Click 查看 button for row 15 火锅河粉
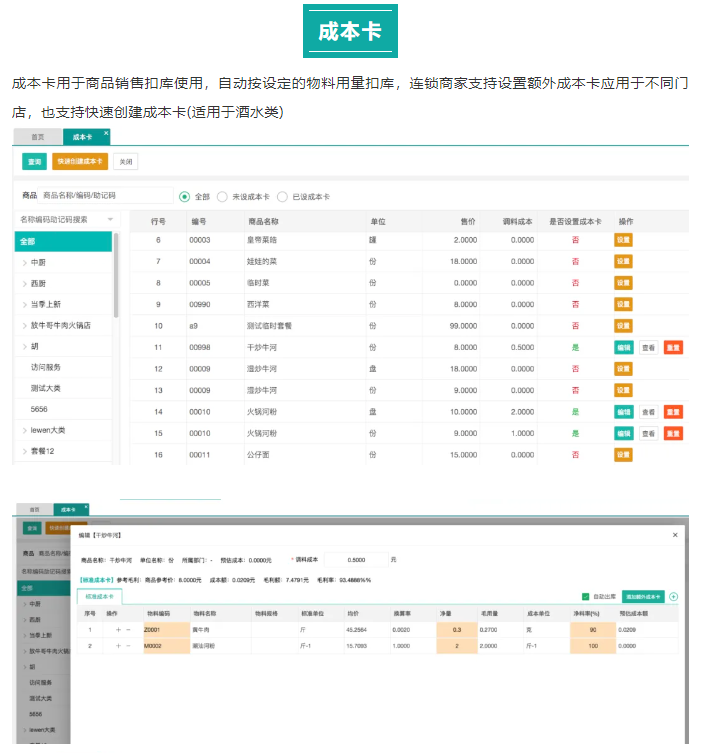Screen dimensions: 720x753 coord(648,434)
